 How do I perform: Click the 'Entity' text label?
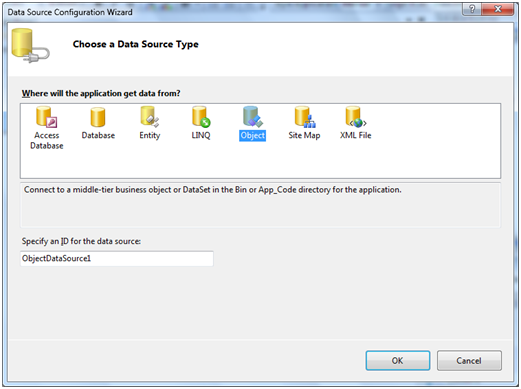150,135
